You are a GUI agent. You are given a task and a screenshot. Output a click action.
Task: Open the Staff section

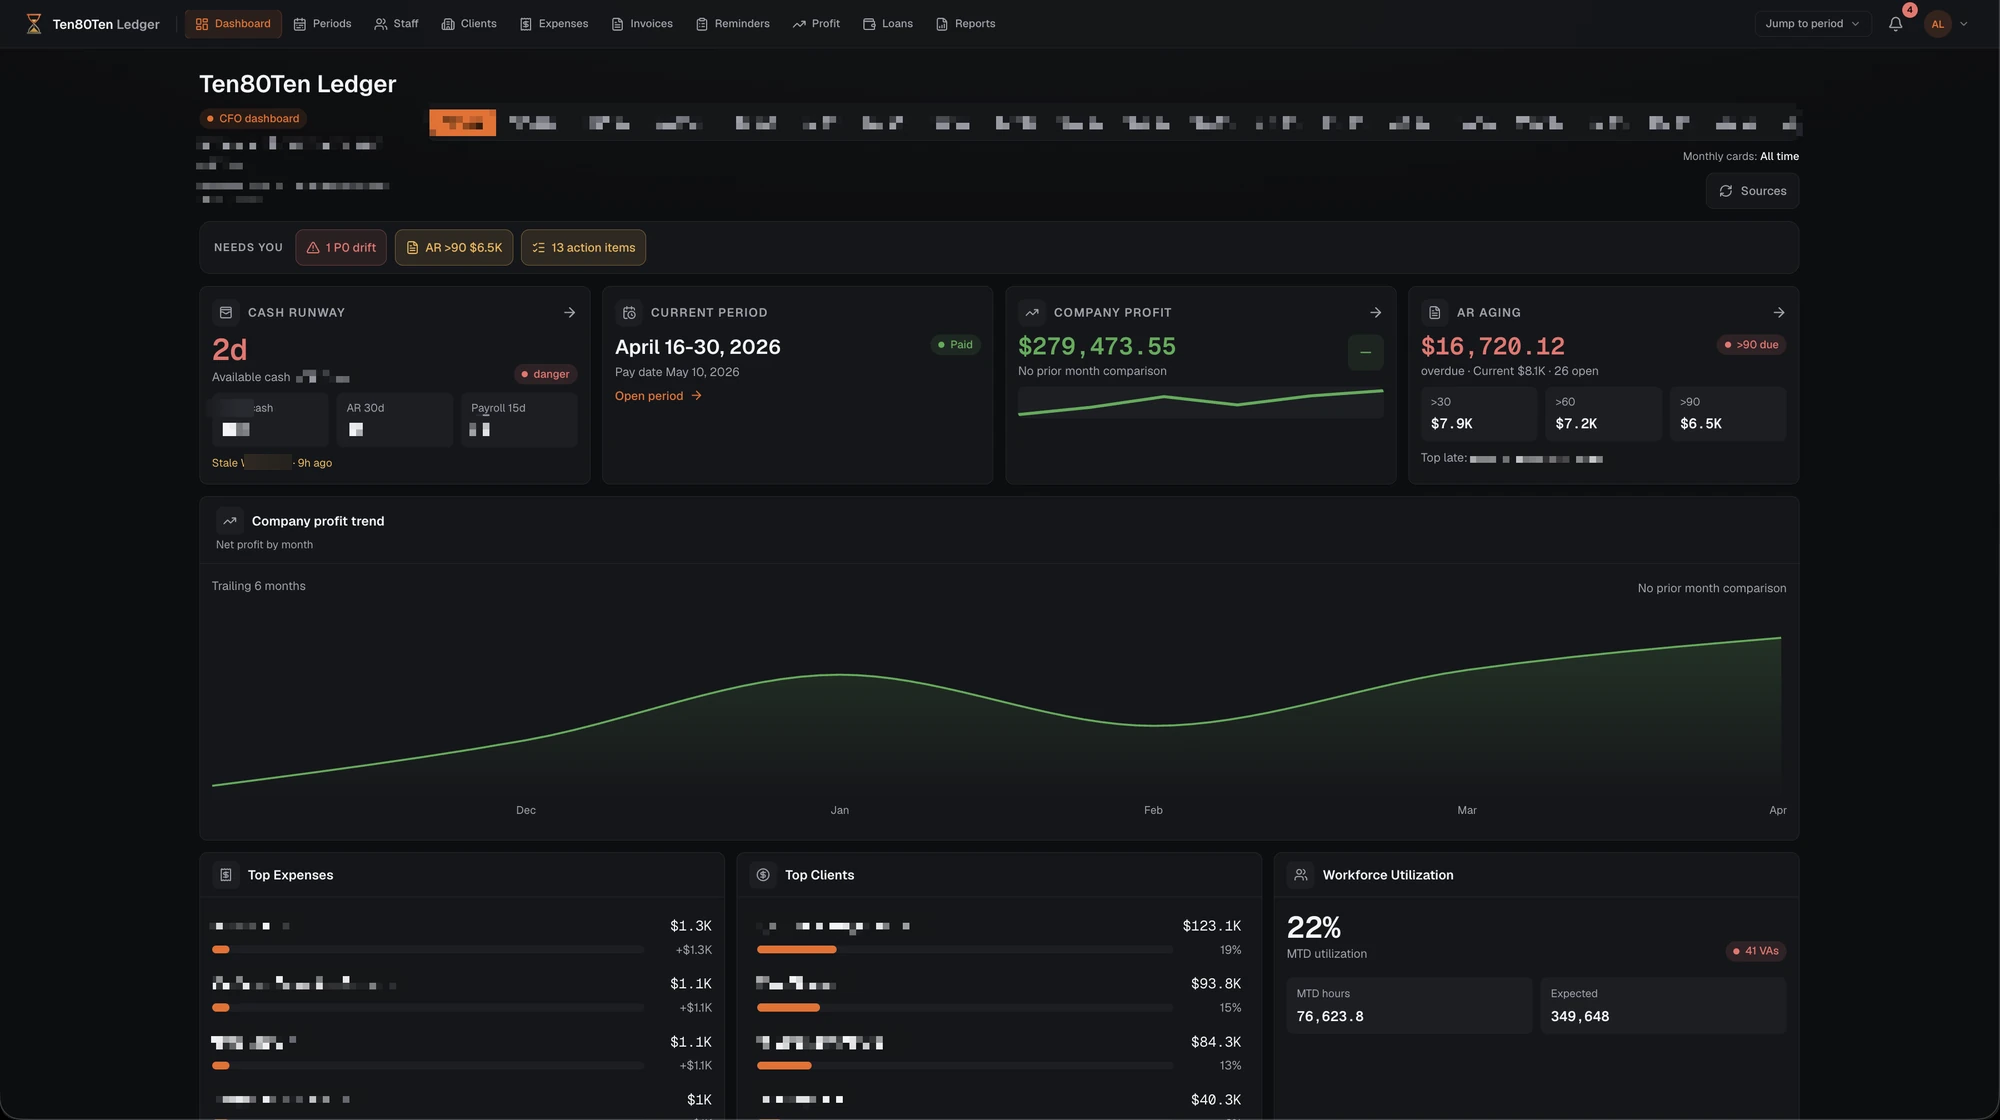coord(396,24)
